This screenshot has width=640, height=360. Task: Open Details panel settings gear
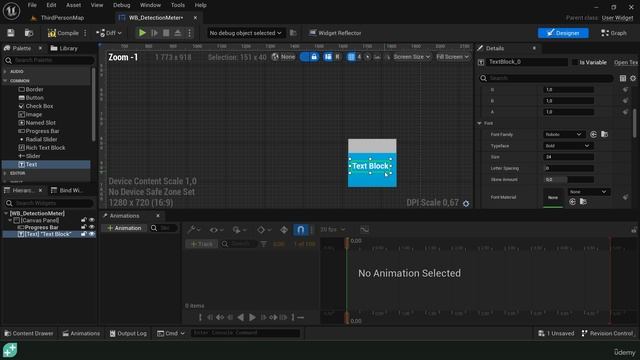[x=633, y=78]
